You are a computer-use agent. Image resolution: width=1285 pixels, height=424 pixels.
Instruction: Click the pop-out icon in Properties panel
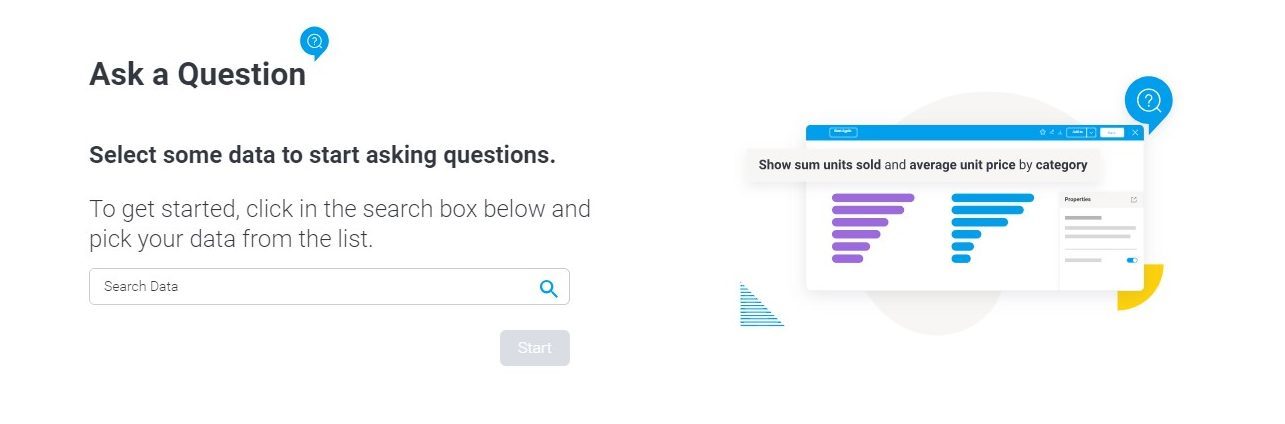pyautogui.click(x=1133, y=200)
